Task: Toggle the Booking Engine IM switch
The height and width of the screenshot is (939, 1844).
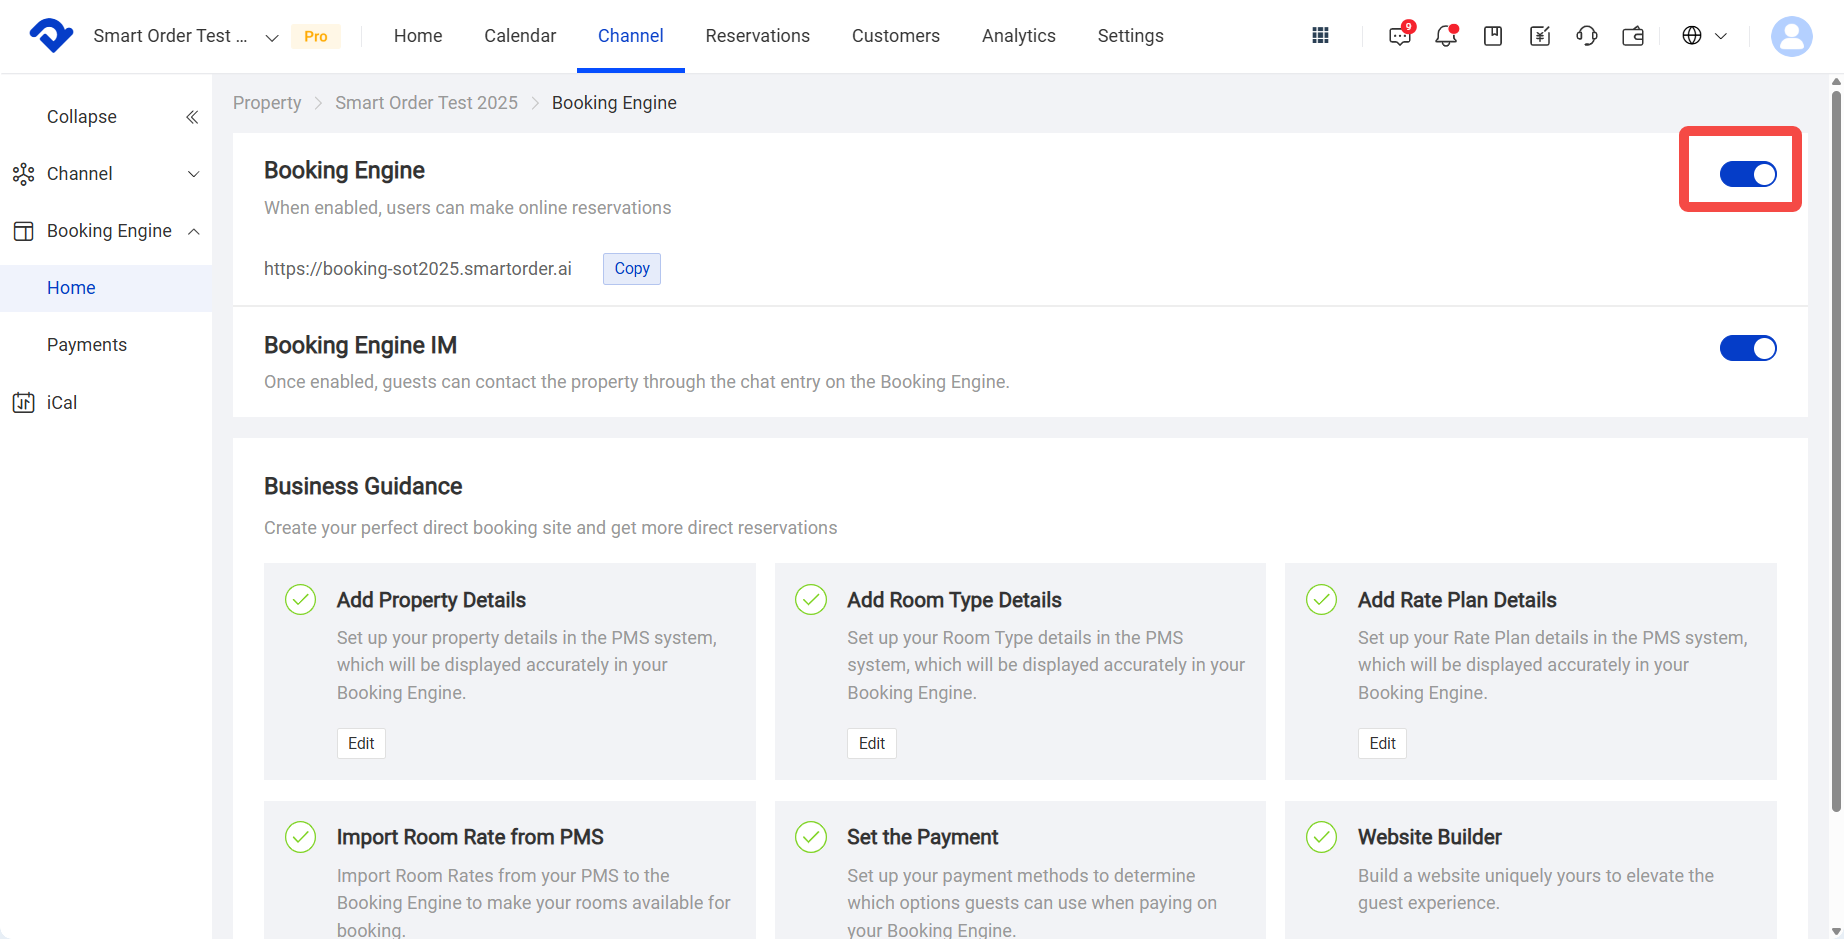Action: coord(1748,348)
